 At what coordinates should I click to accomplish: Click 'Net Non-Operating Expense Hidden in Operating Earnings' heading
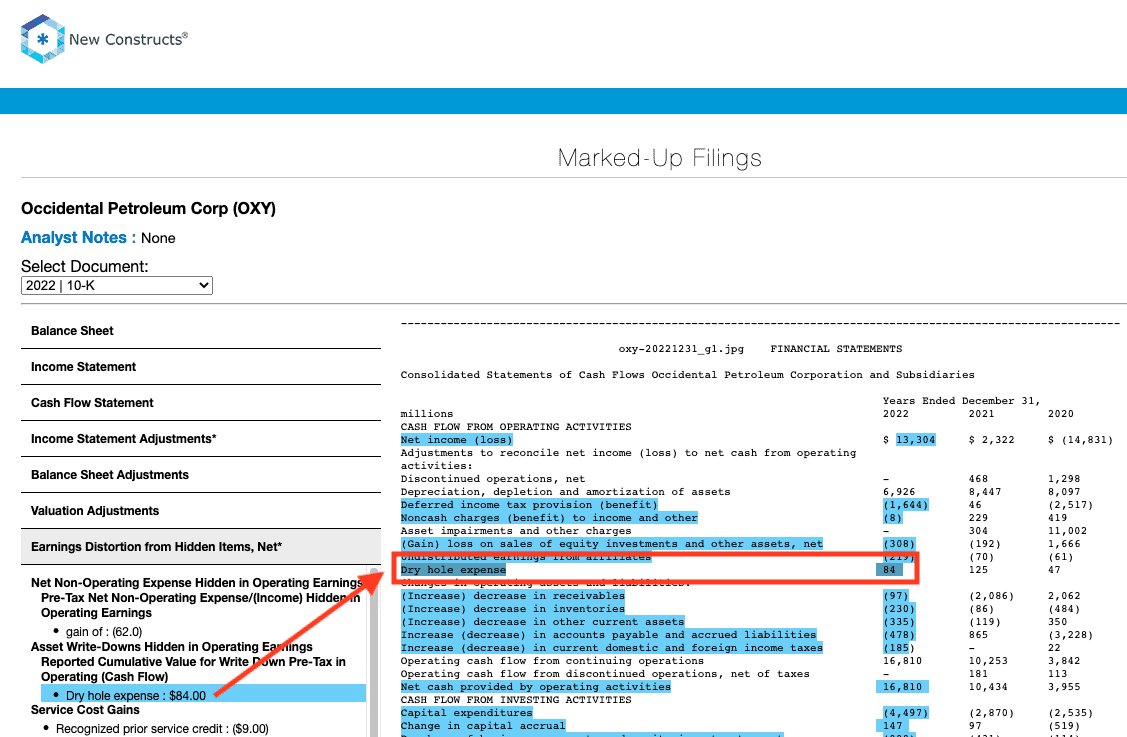196,582
